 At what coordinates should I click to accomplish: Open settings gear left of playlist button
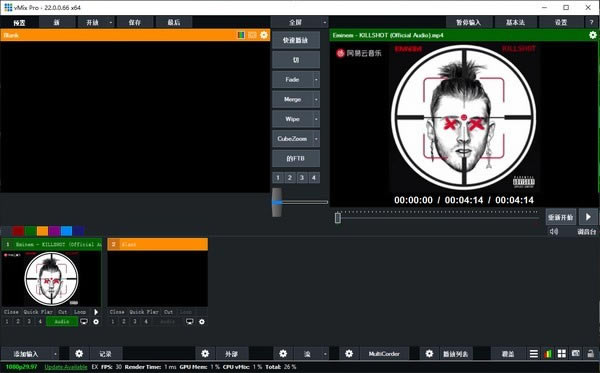coord(429,353)
